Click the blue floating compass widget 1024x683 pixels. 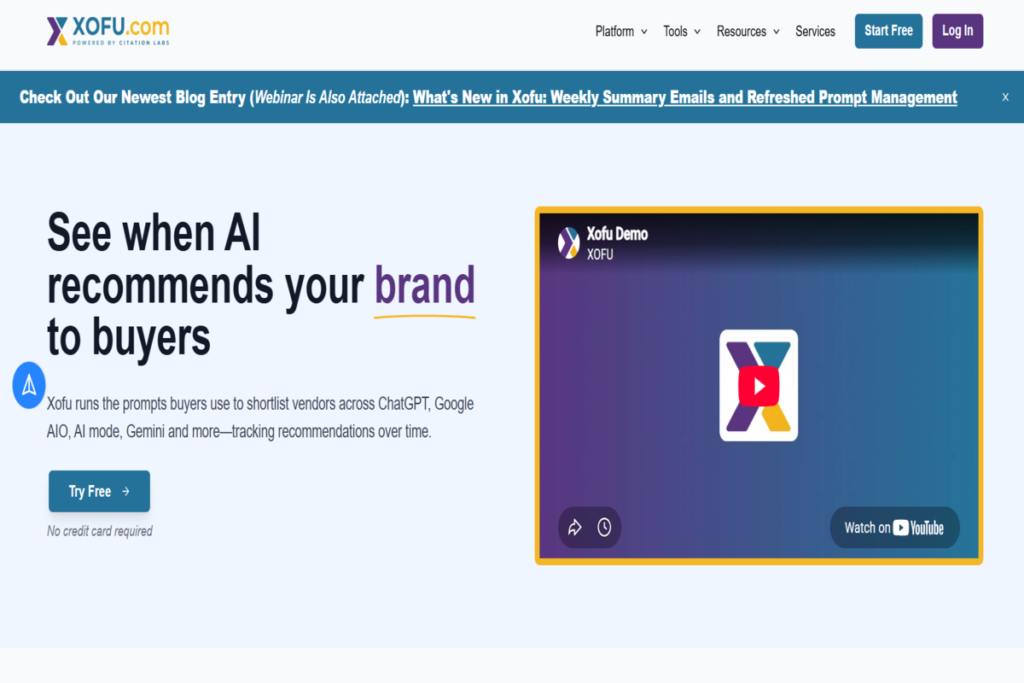(29, 385)
